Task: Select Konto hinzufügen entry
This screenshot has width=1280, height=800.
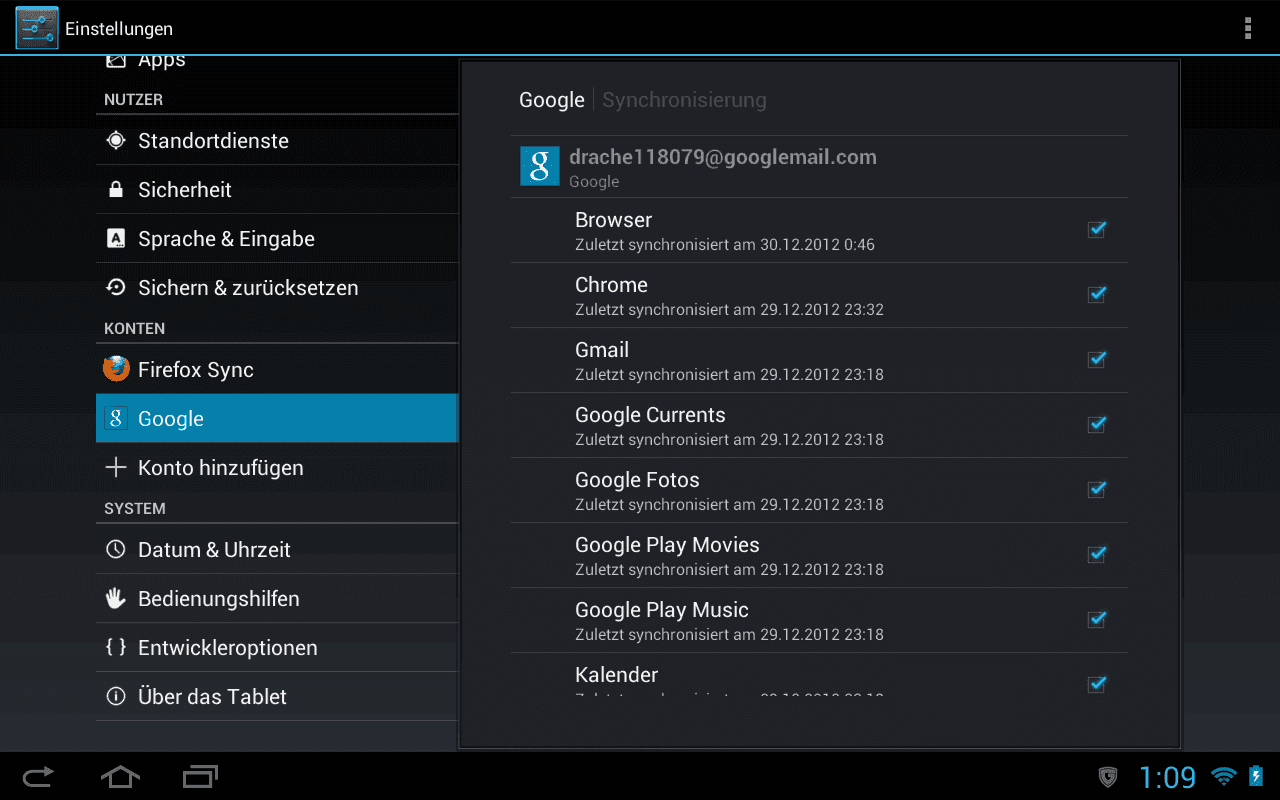Action: click(277, 467)
